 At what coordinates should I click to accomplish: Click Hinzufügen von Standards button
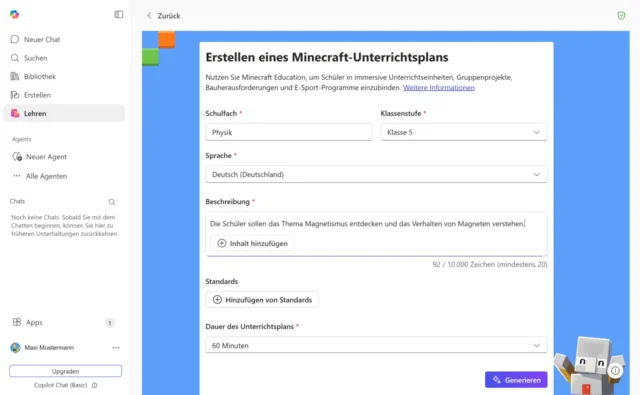tap(262, 300)
